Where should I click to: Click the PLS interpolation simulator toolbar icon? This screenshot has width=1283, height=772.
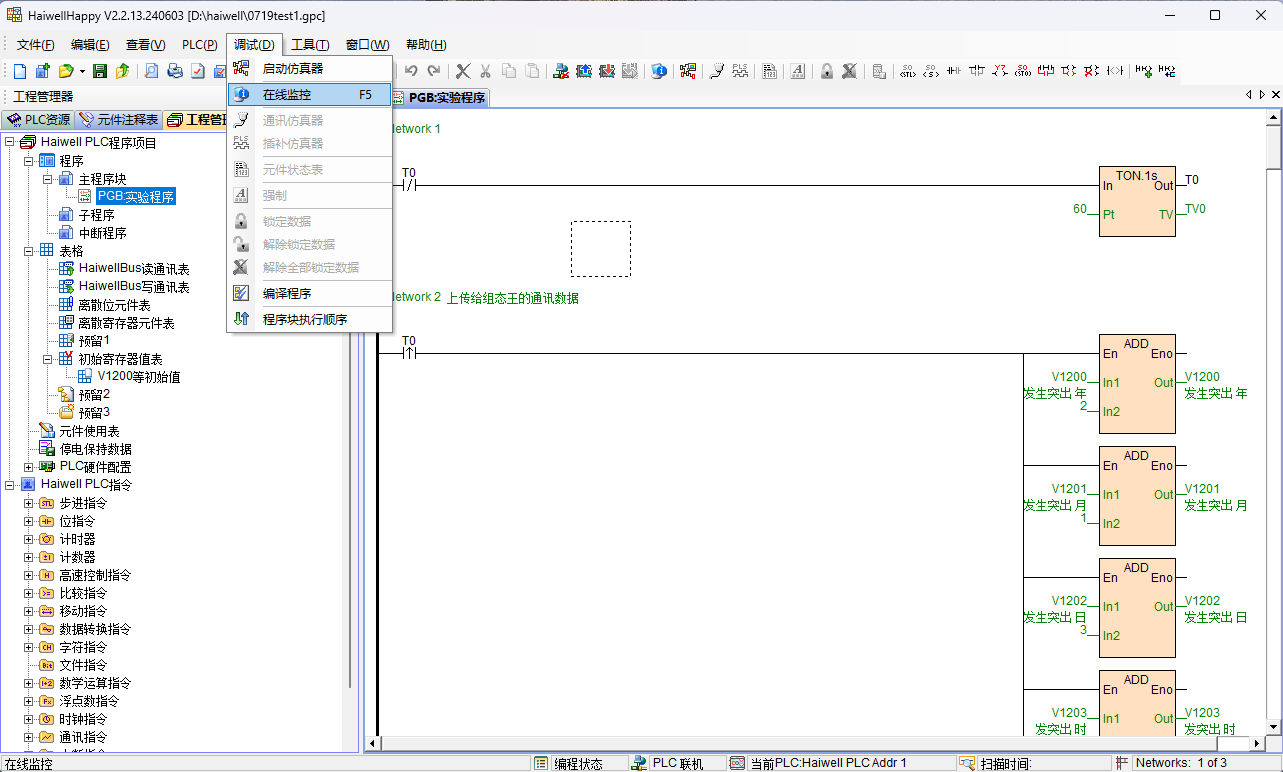tap(740, 71)
